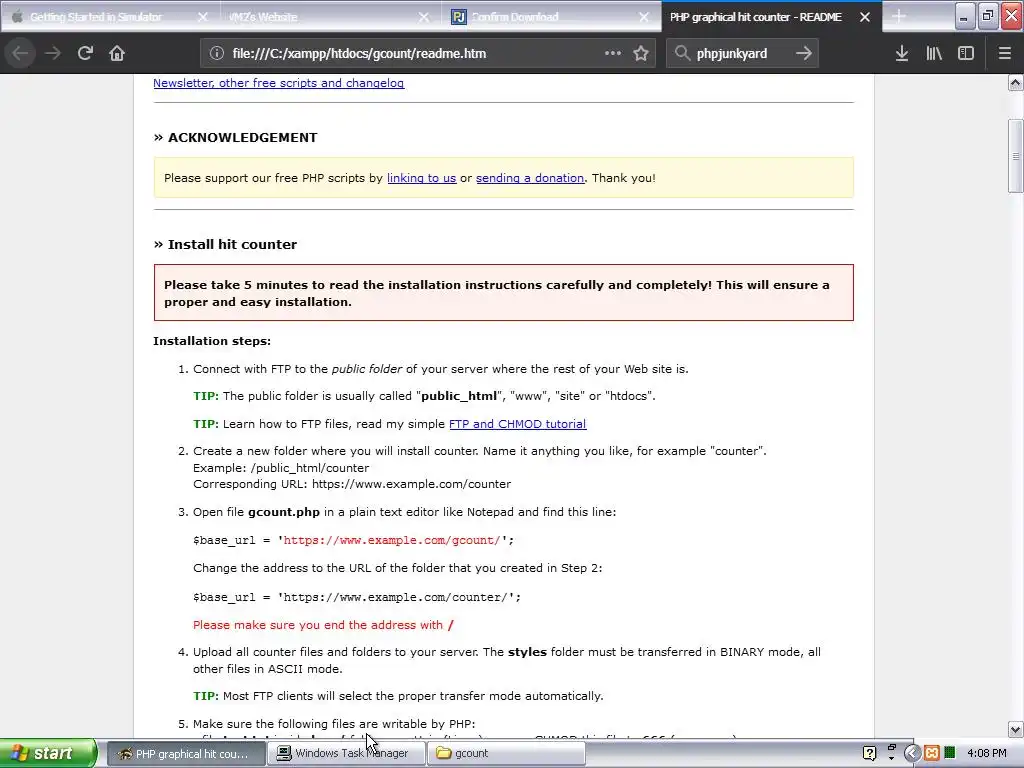Image resolution: width=1024 pixels, height=768 pixels.
Task: Open the Windows Start menu
Action: tap(48, 753)
